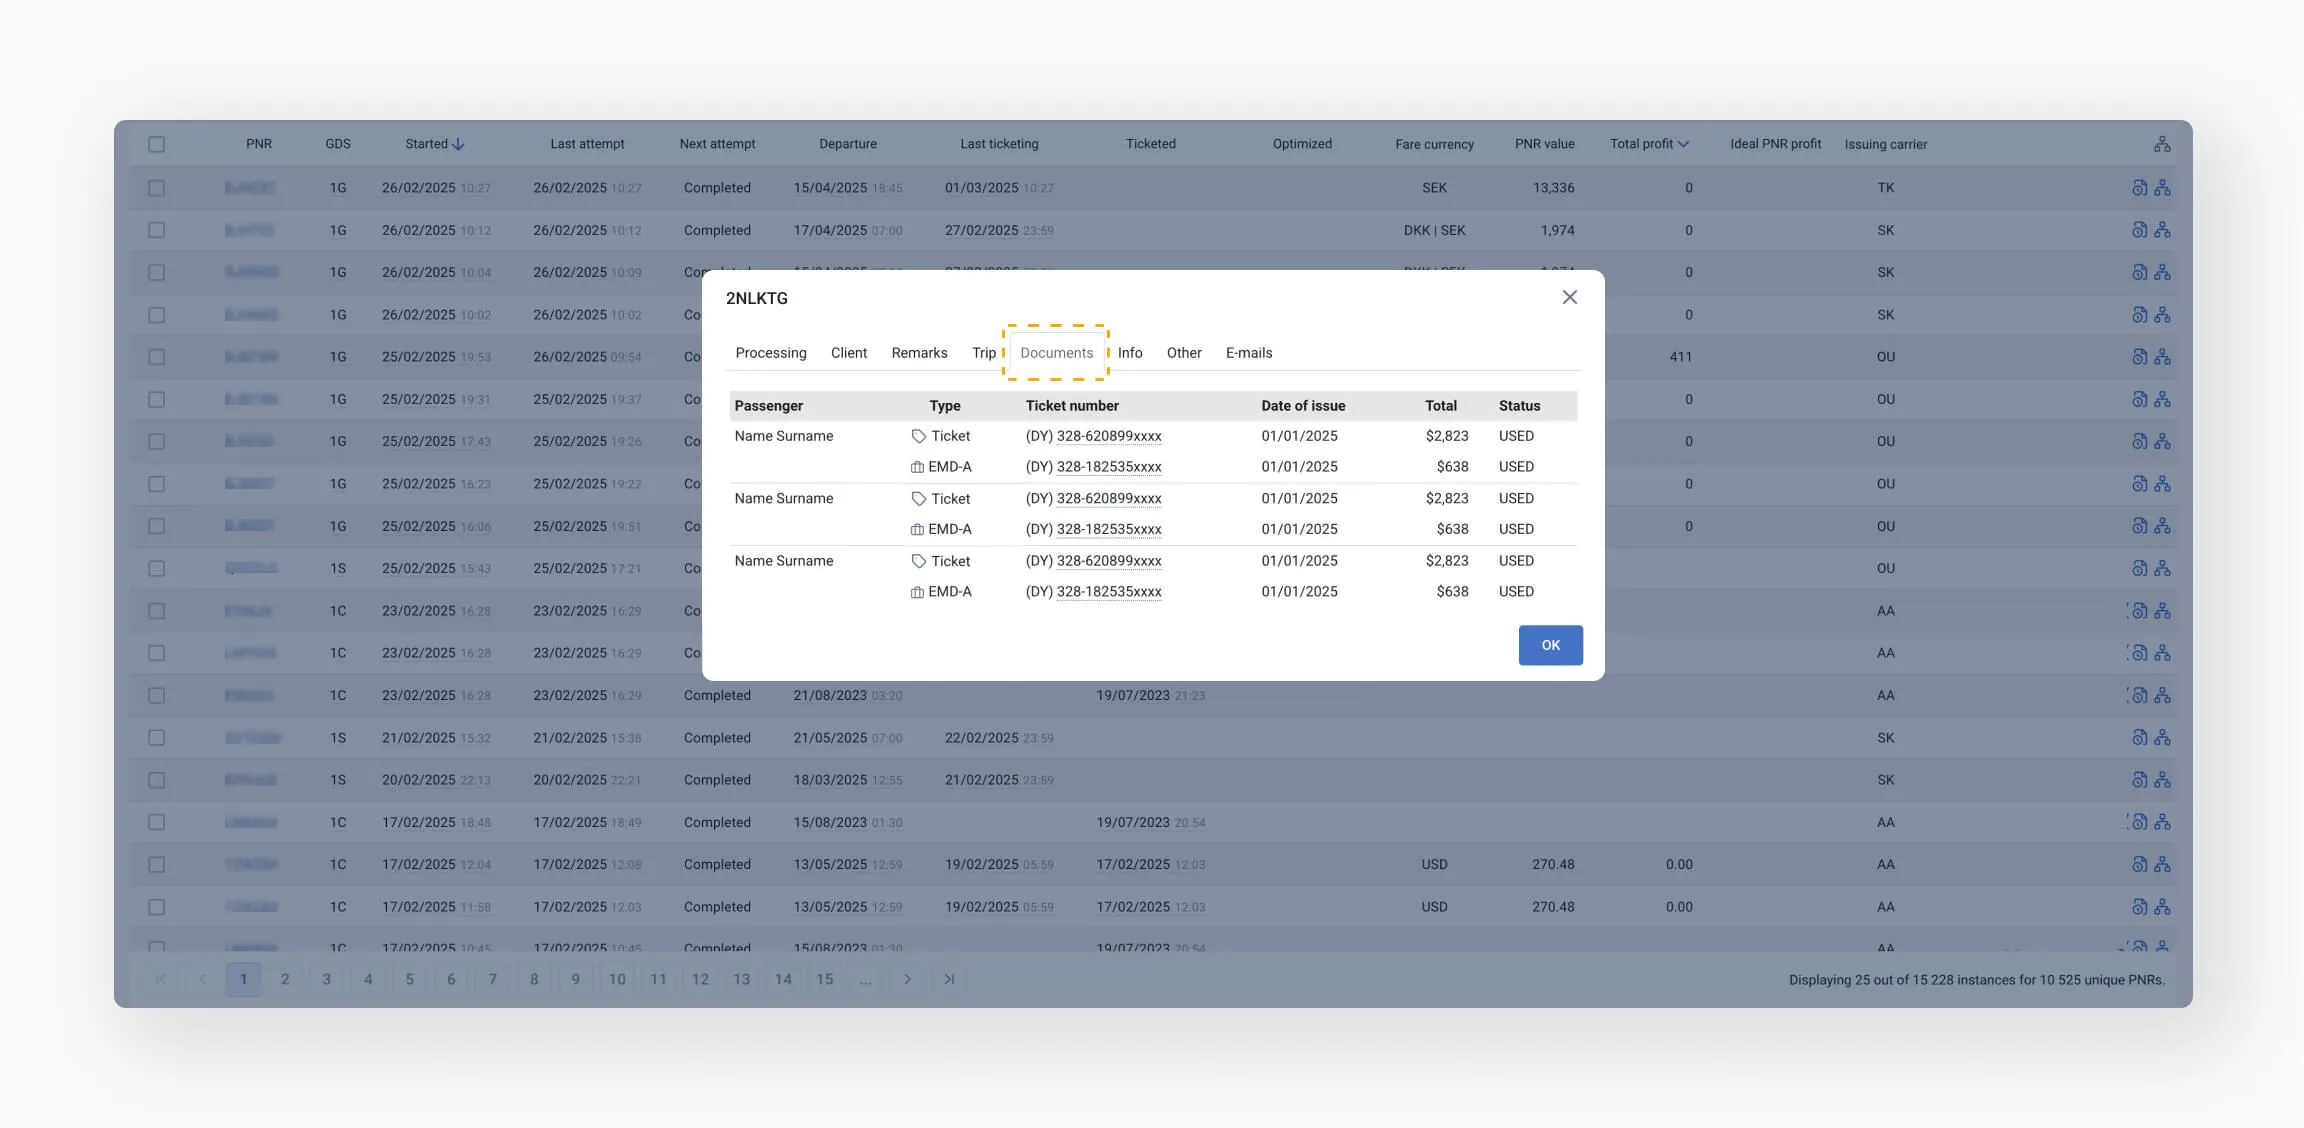Go to page 7 in pagination

pyautogui.click(x=492, y=979)
